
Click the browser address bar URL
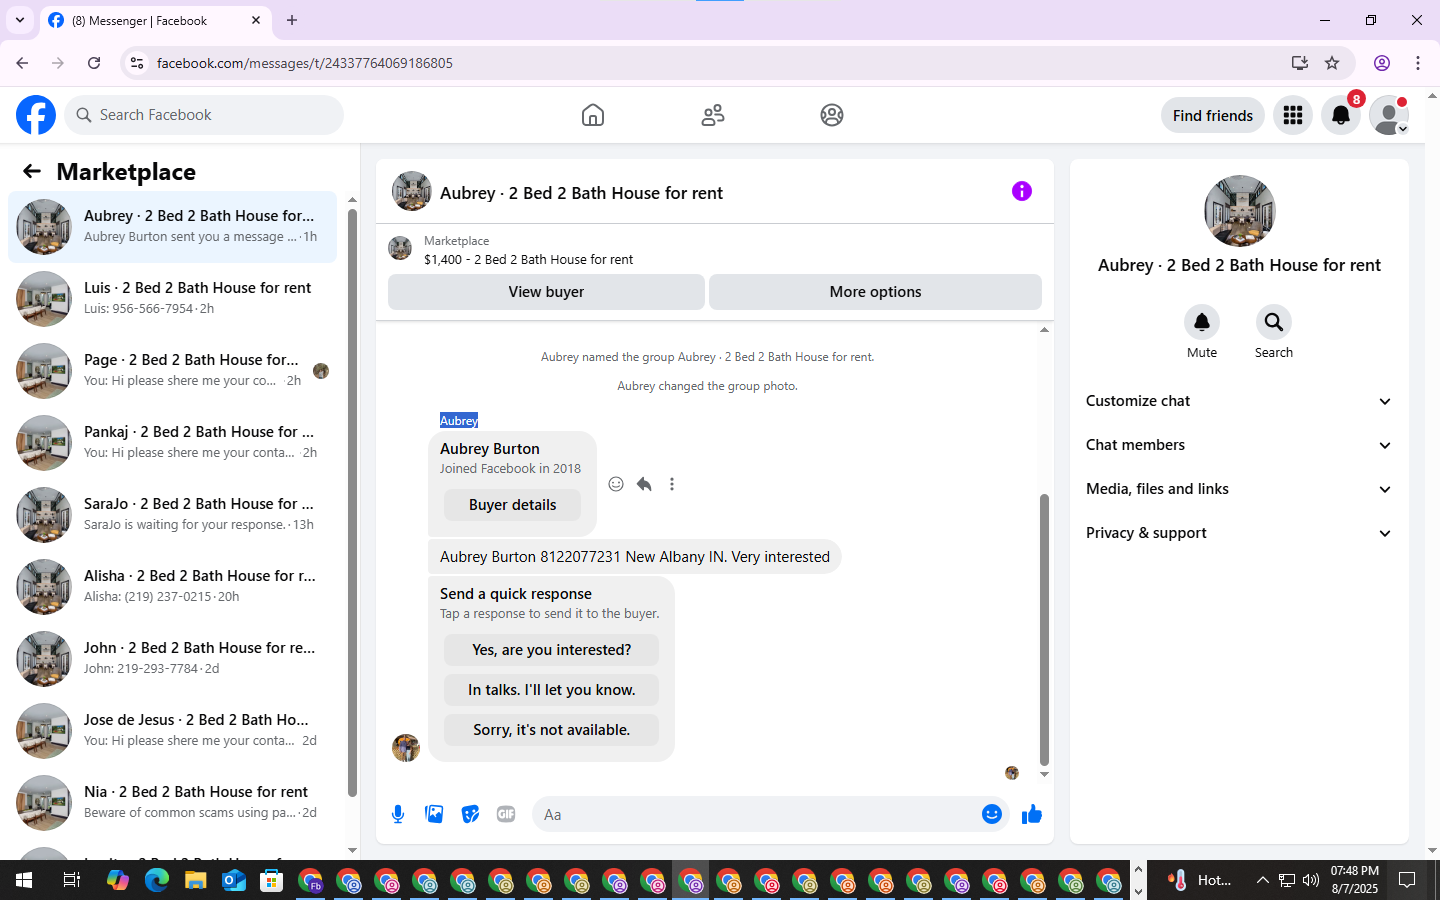[305, 63]
